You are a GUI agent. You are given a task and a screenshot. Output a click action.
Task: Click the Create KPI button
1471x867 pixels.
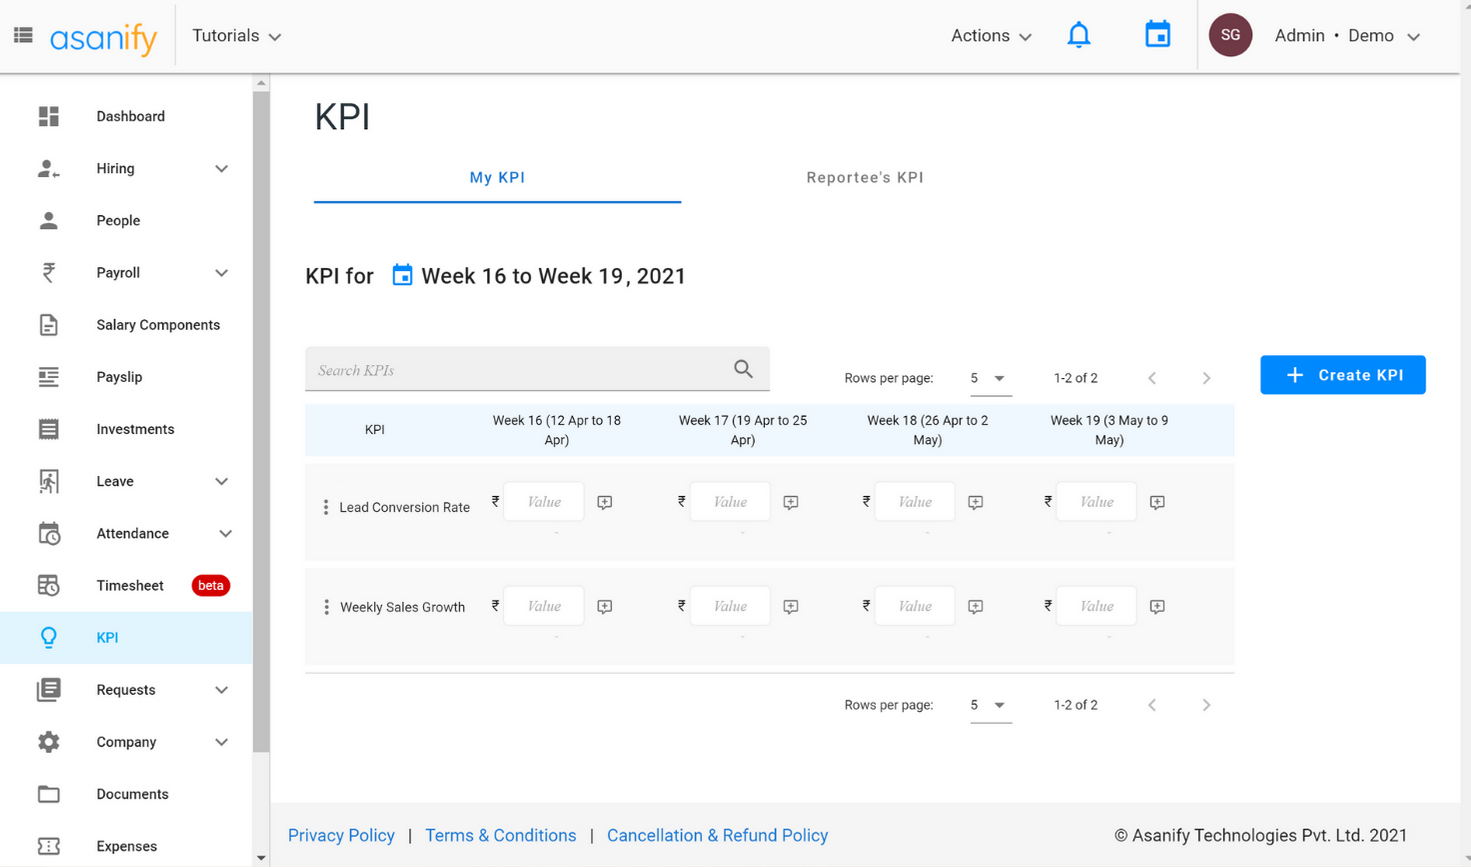coord(1342,375)
